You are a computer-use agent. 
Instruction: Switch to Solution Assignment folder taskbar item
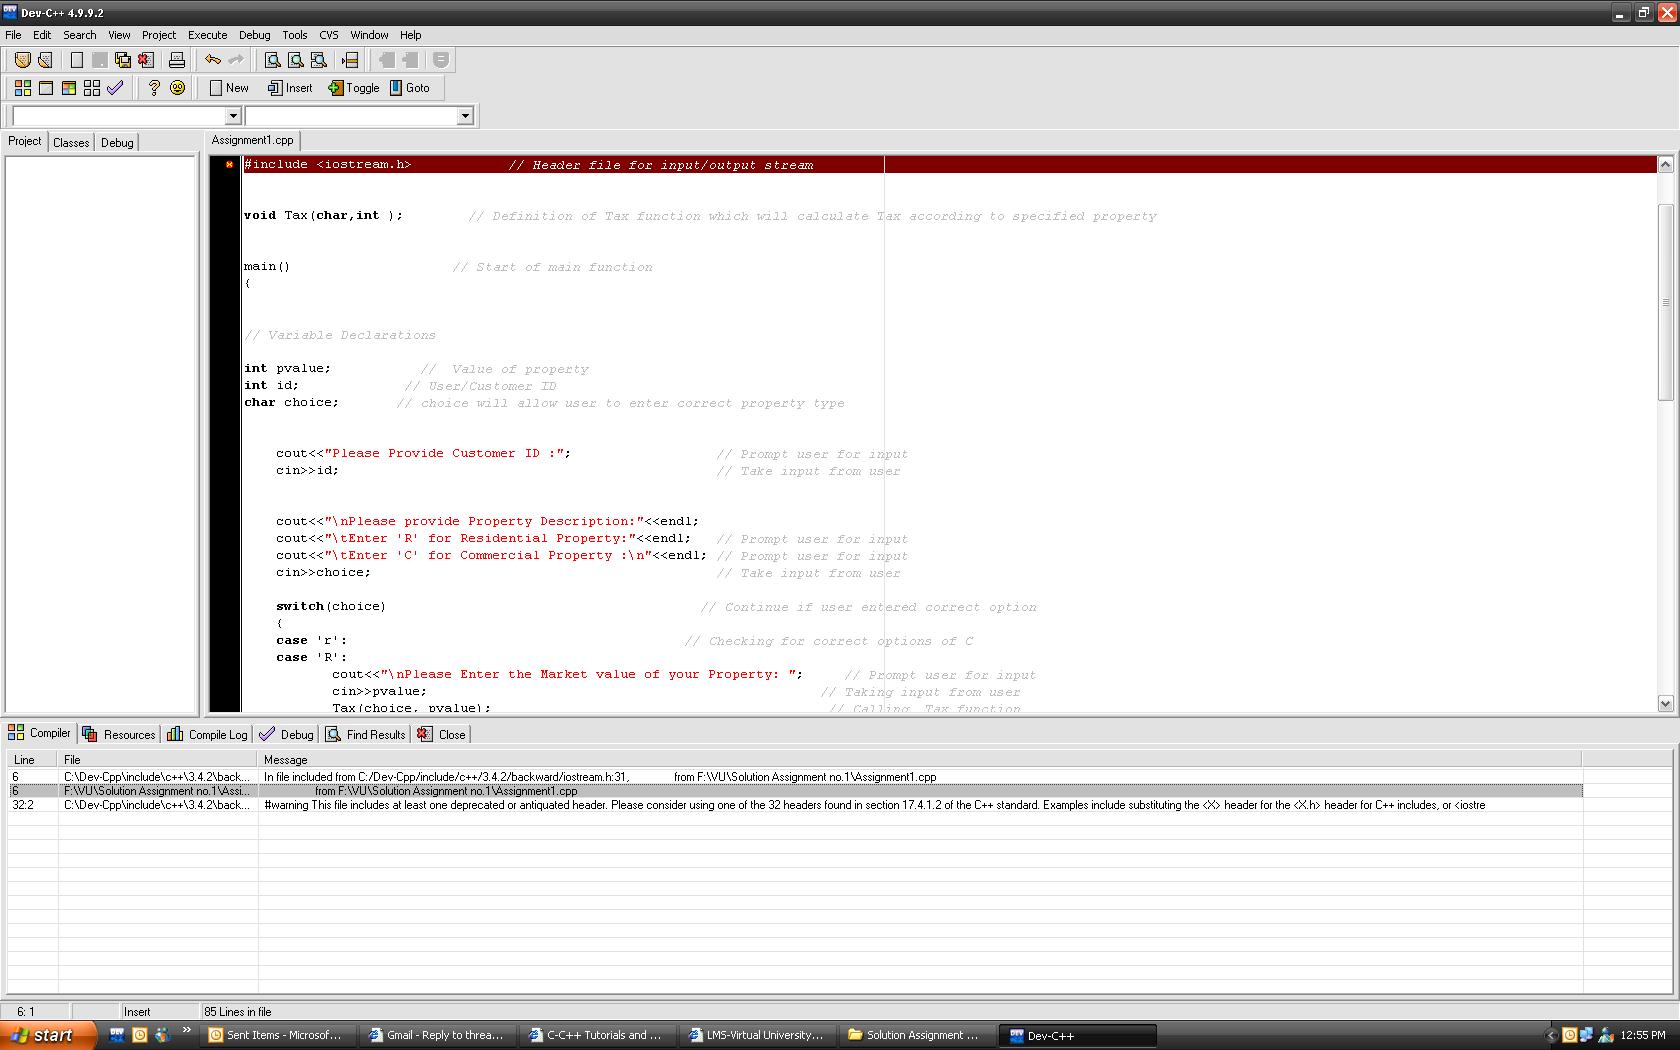point(917,1035)
